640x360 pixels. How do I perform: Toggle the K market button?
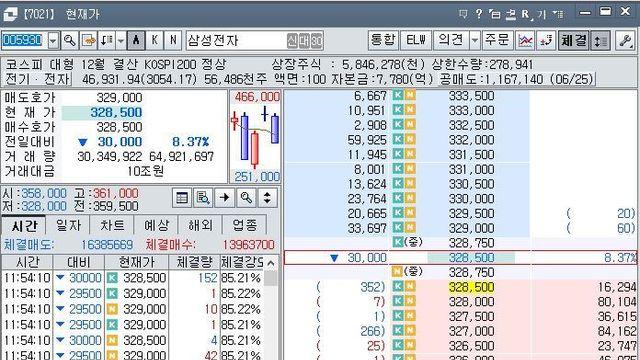pyautogui.click(x=155, y=40)
